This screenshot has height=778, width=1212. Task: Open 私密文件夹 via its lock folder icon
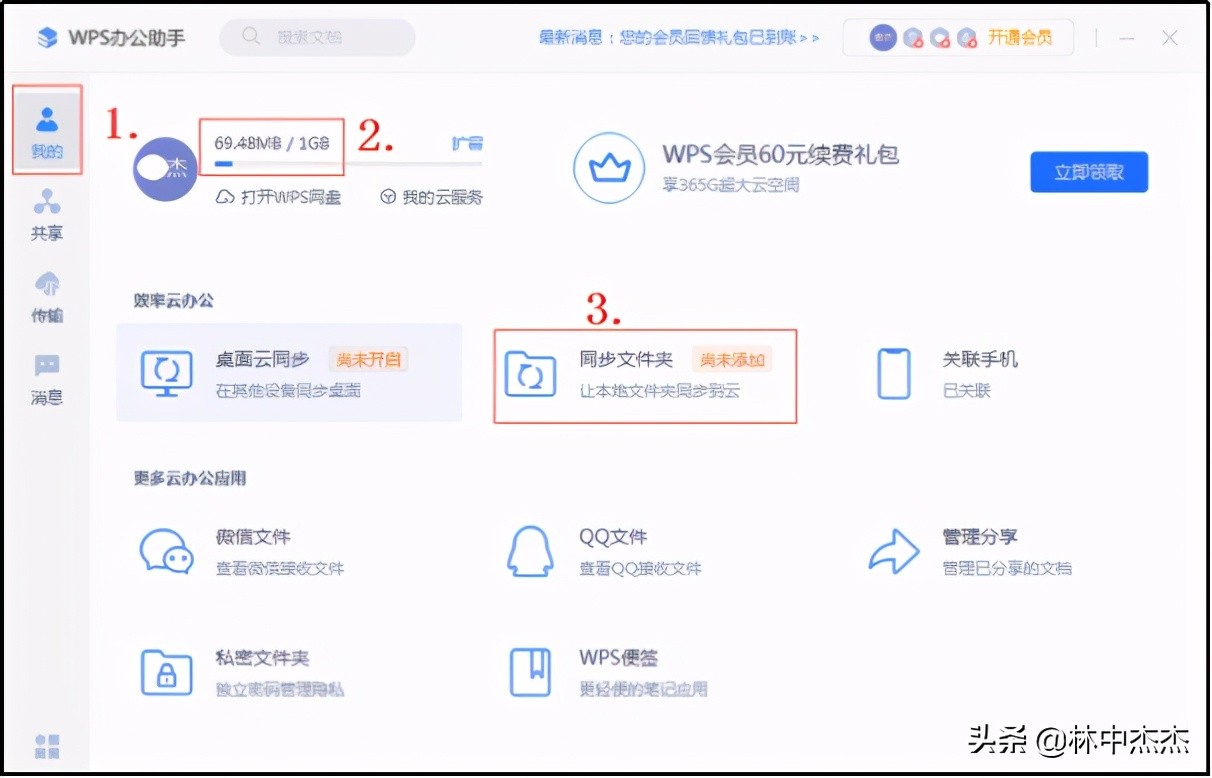[x=166, y=672]
